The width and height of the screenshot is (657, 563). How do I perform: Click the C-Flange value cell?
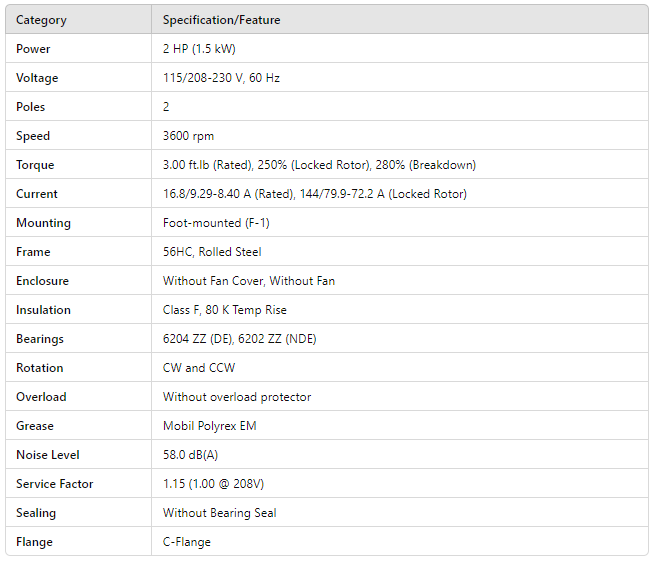(x=187, y=542)
